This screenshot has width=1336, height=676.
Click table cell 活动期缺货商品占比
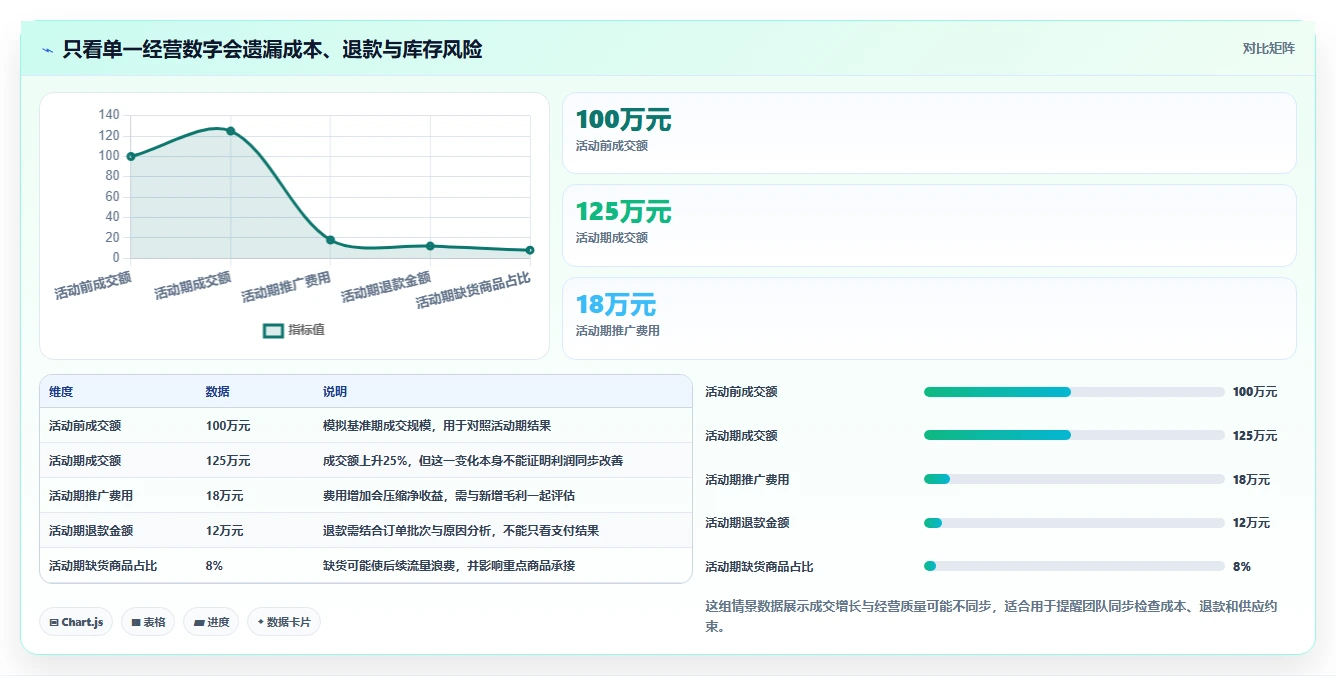[103, 565]
